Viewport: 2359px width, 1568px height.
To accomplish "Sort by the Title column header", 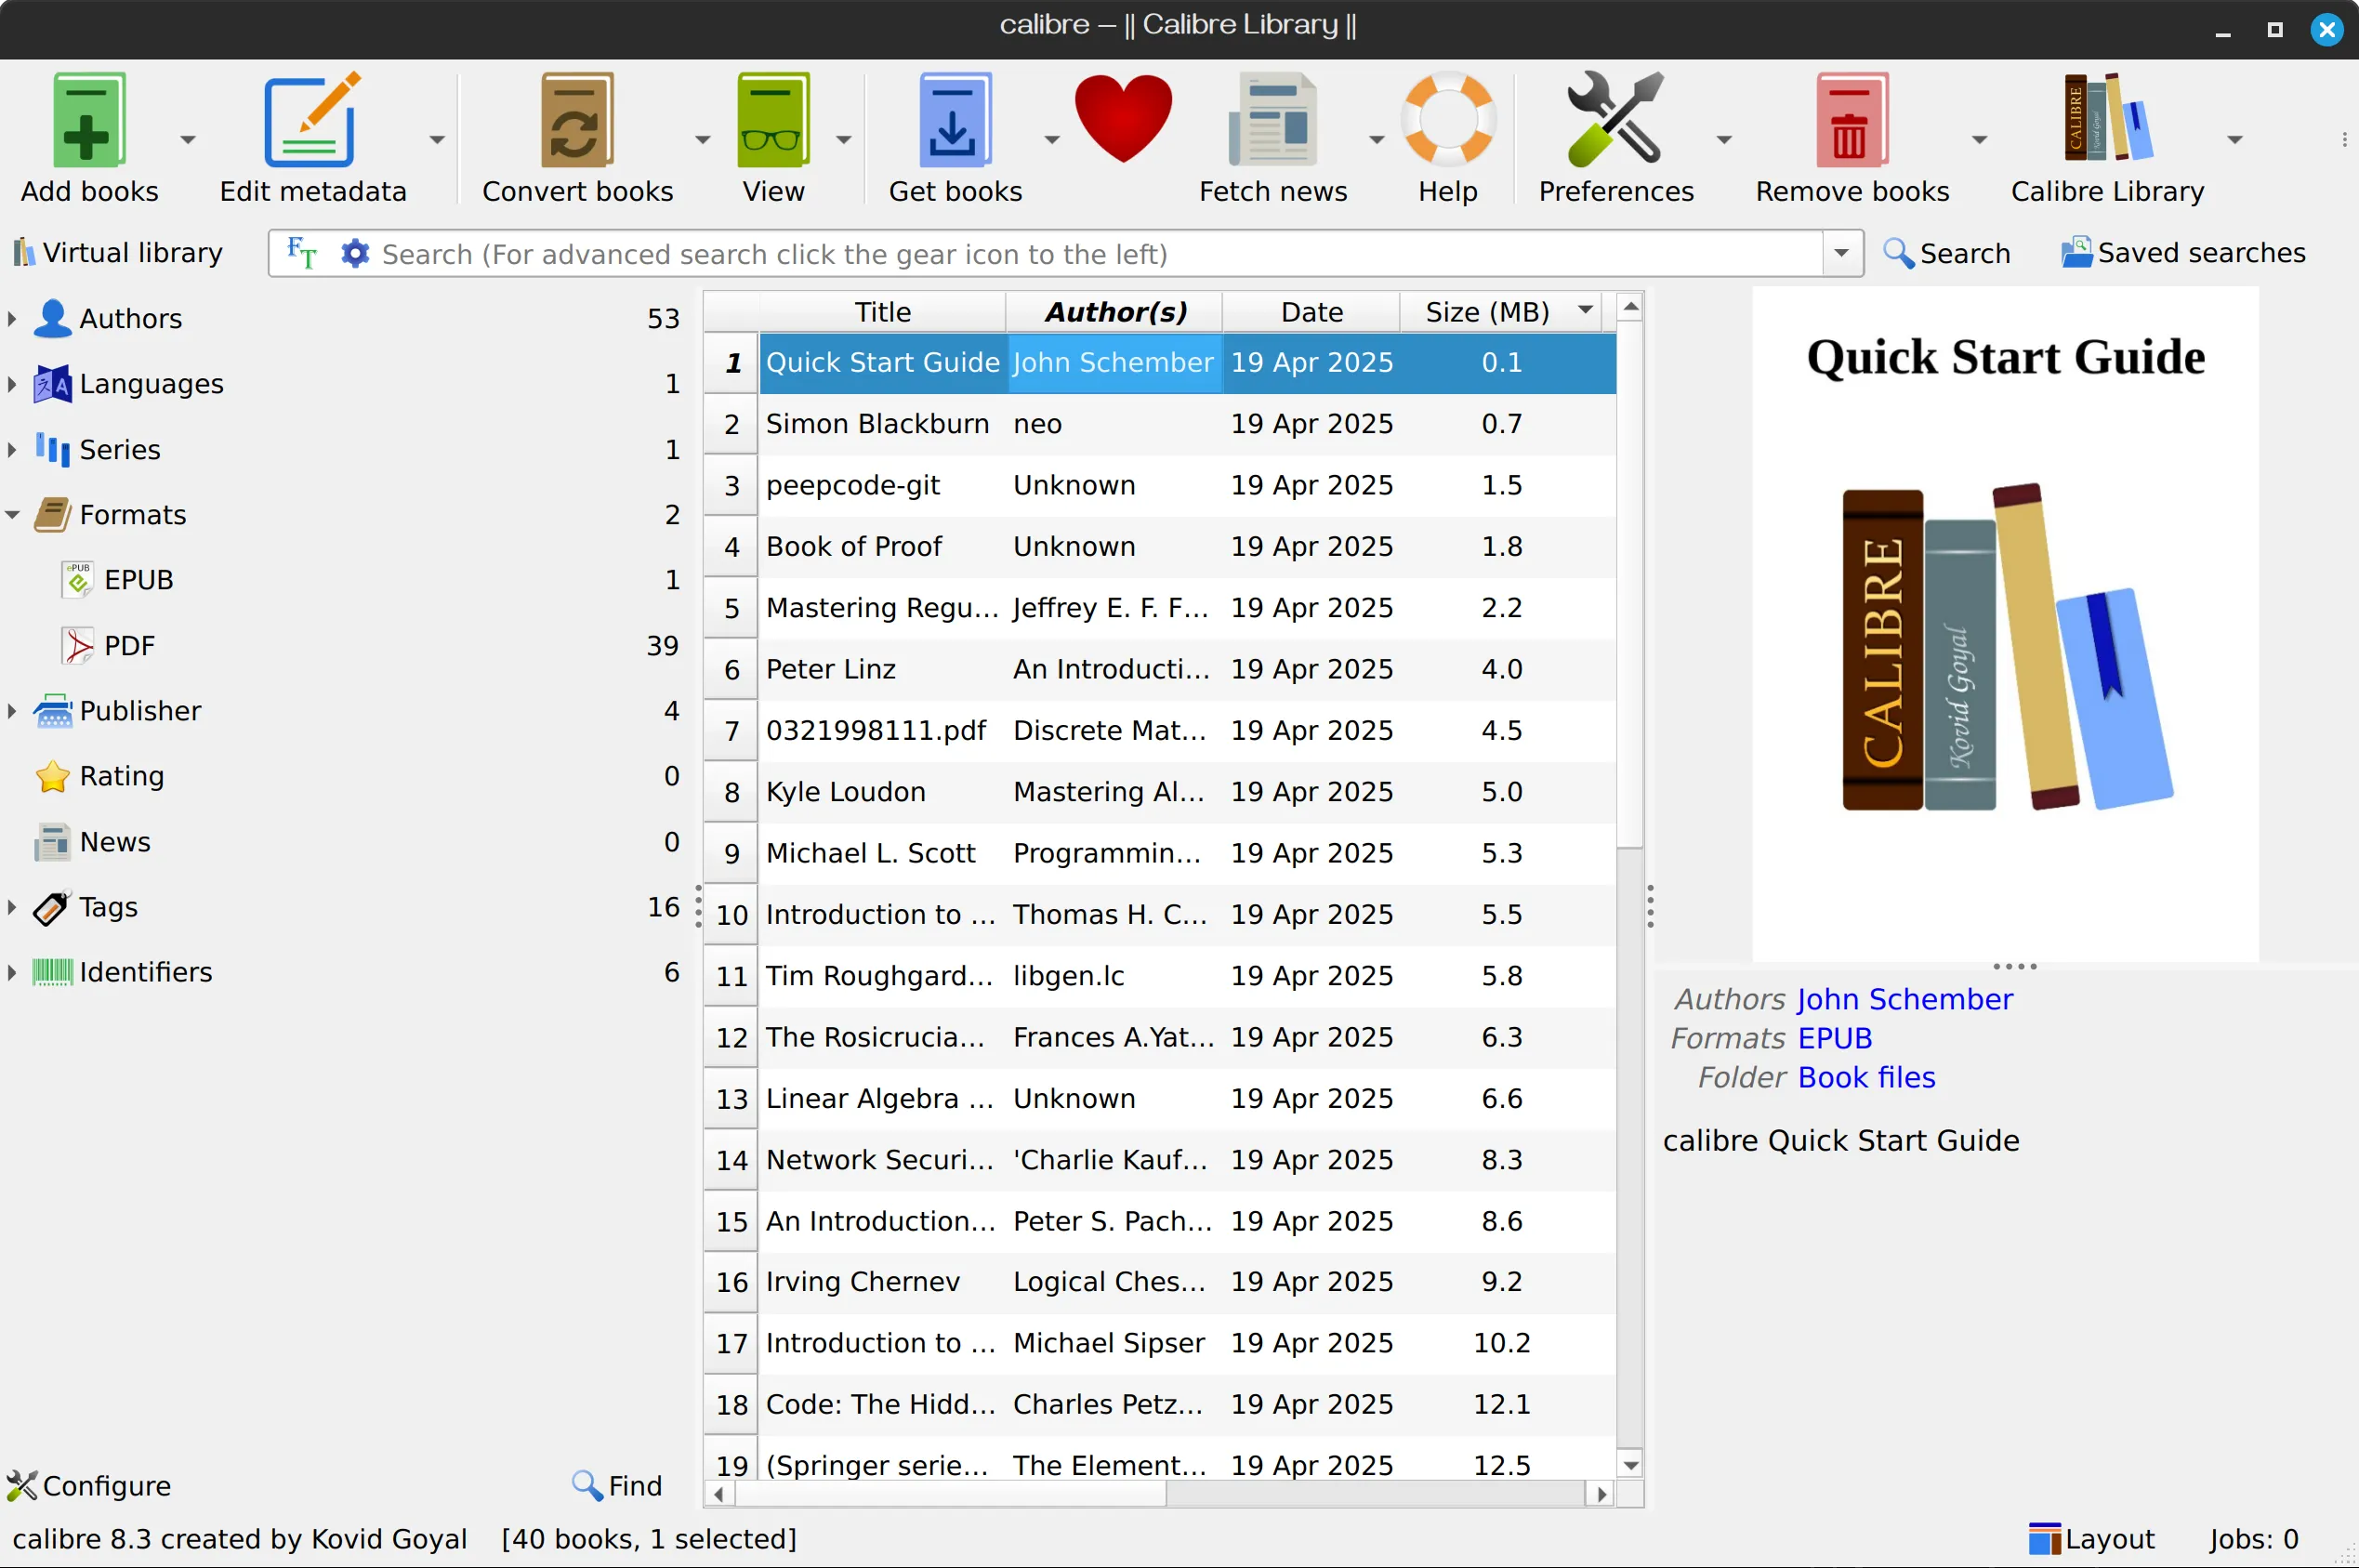I will (x=882, y=312).
